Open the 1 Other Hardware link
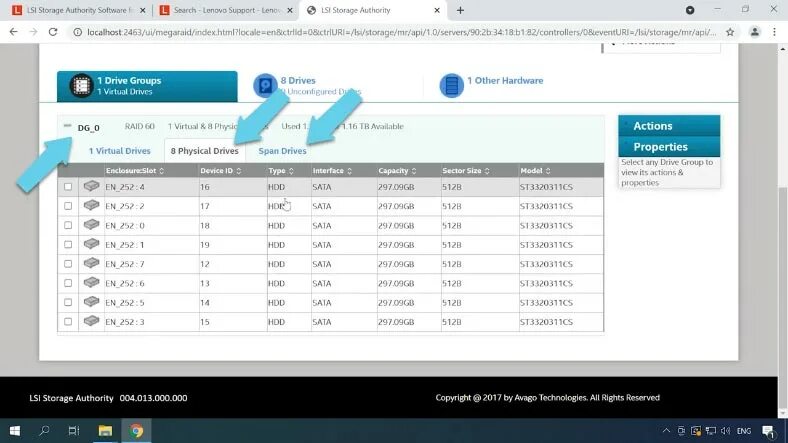 coord(505,80)
